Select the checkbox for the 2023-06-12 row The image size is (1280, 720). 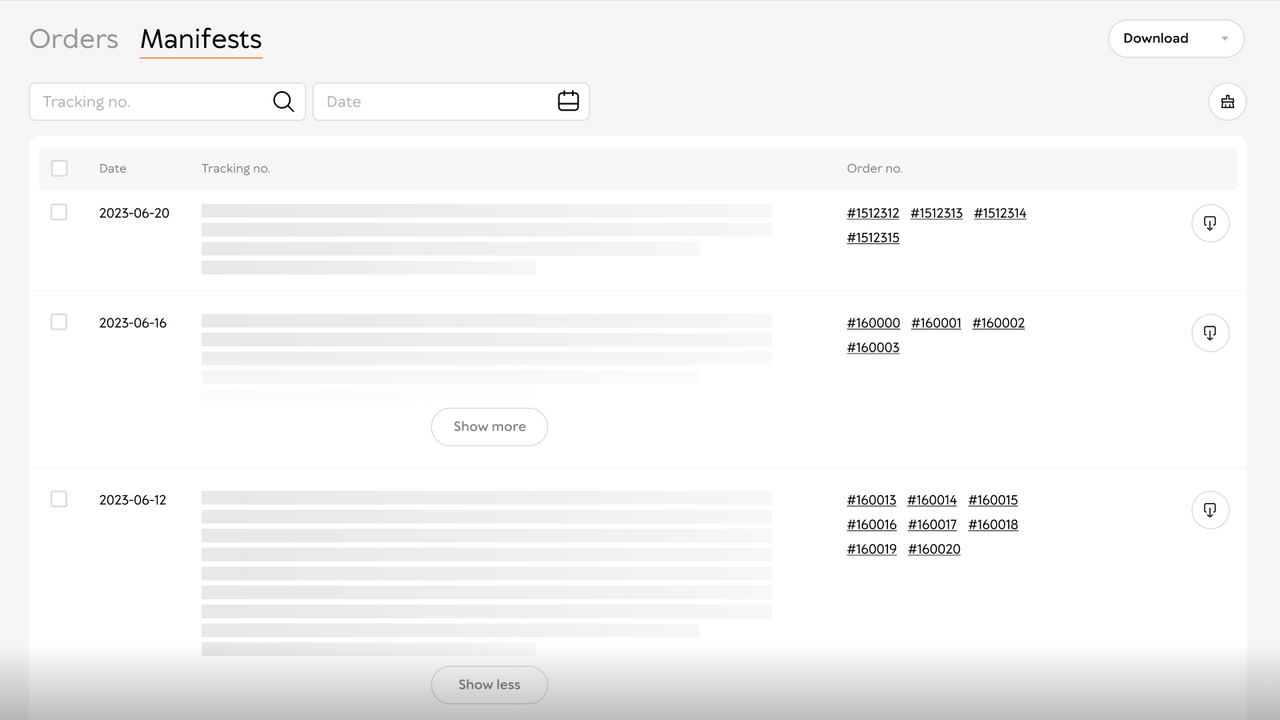58,499
